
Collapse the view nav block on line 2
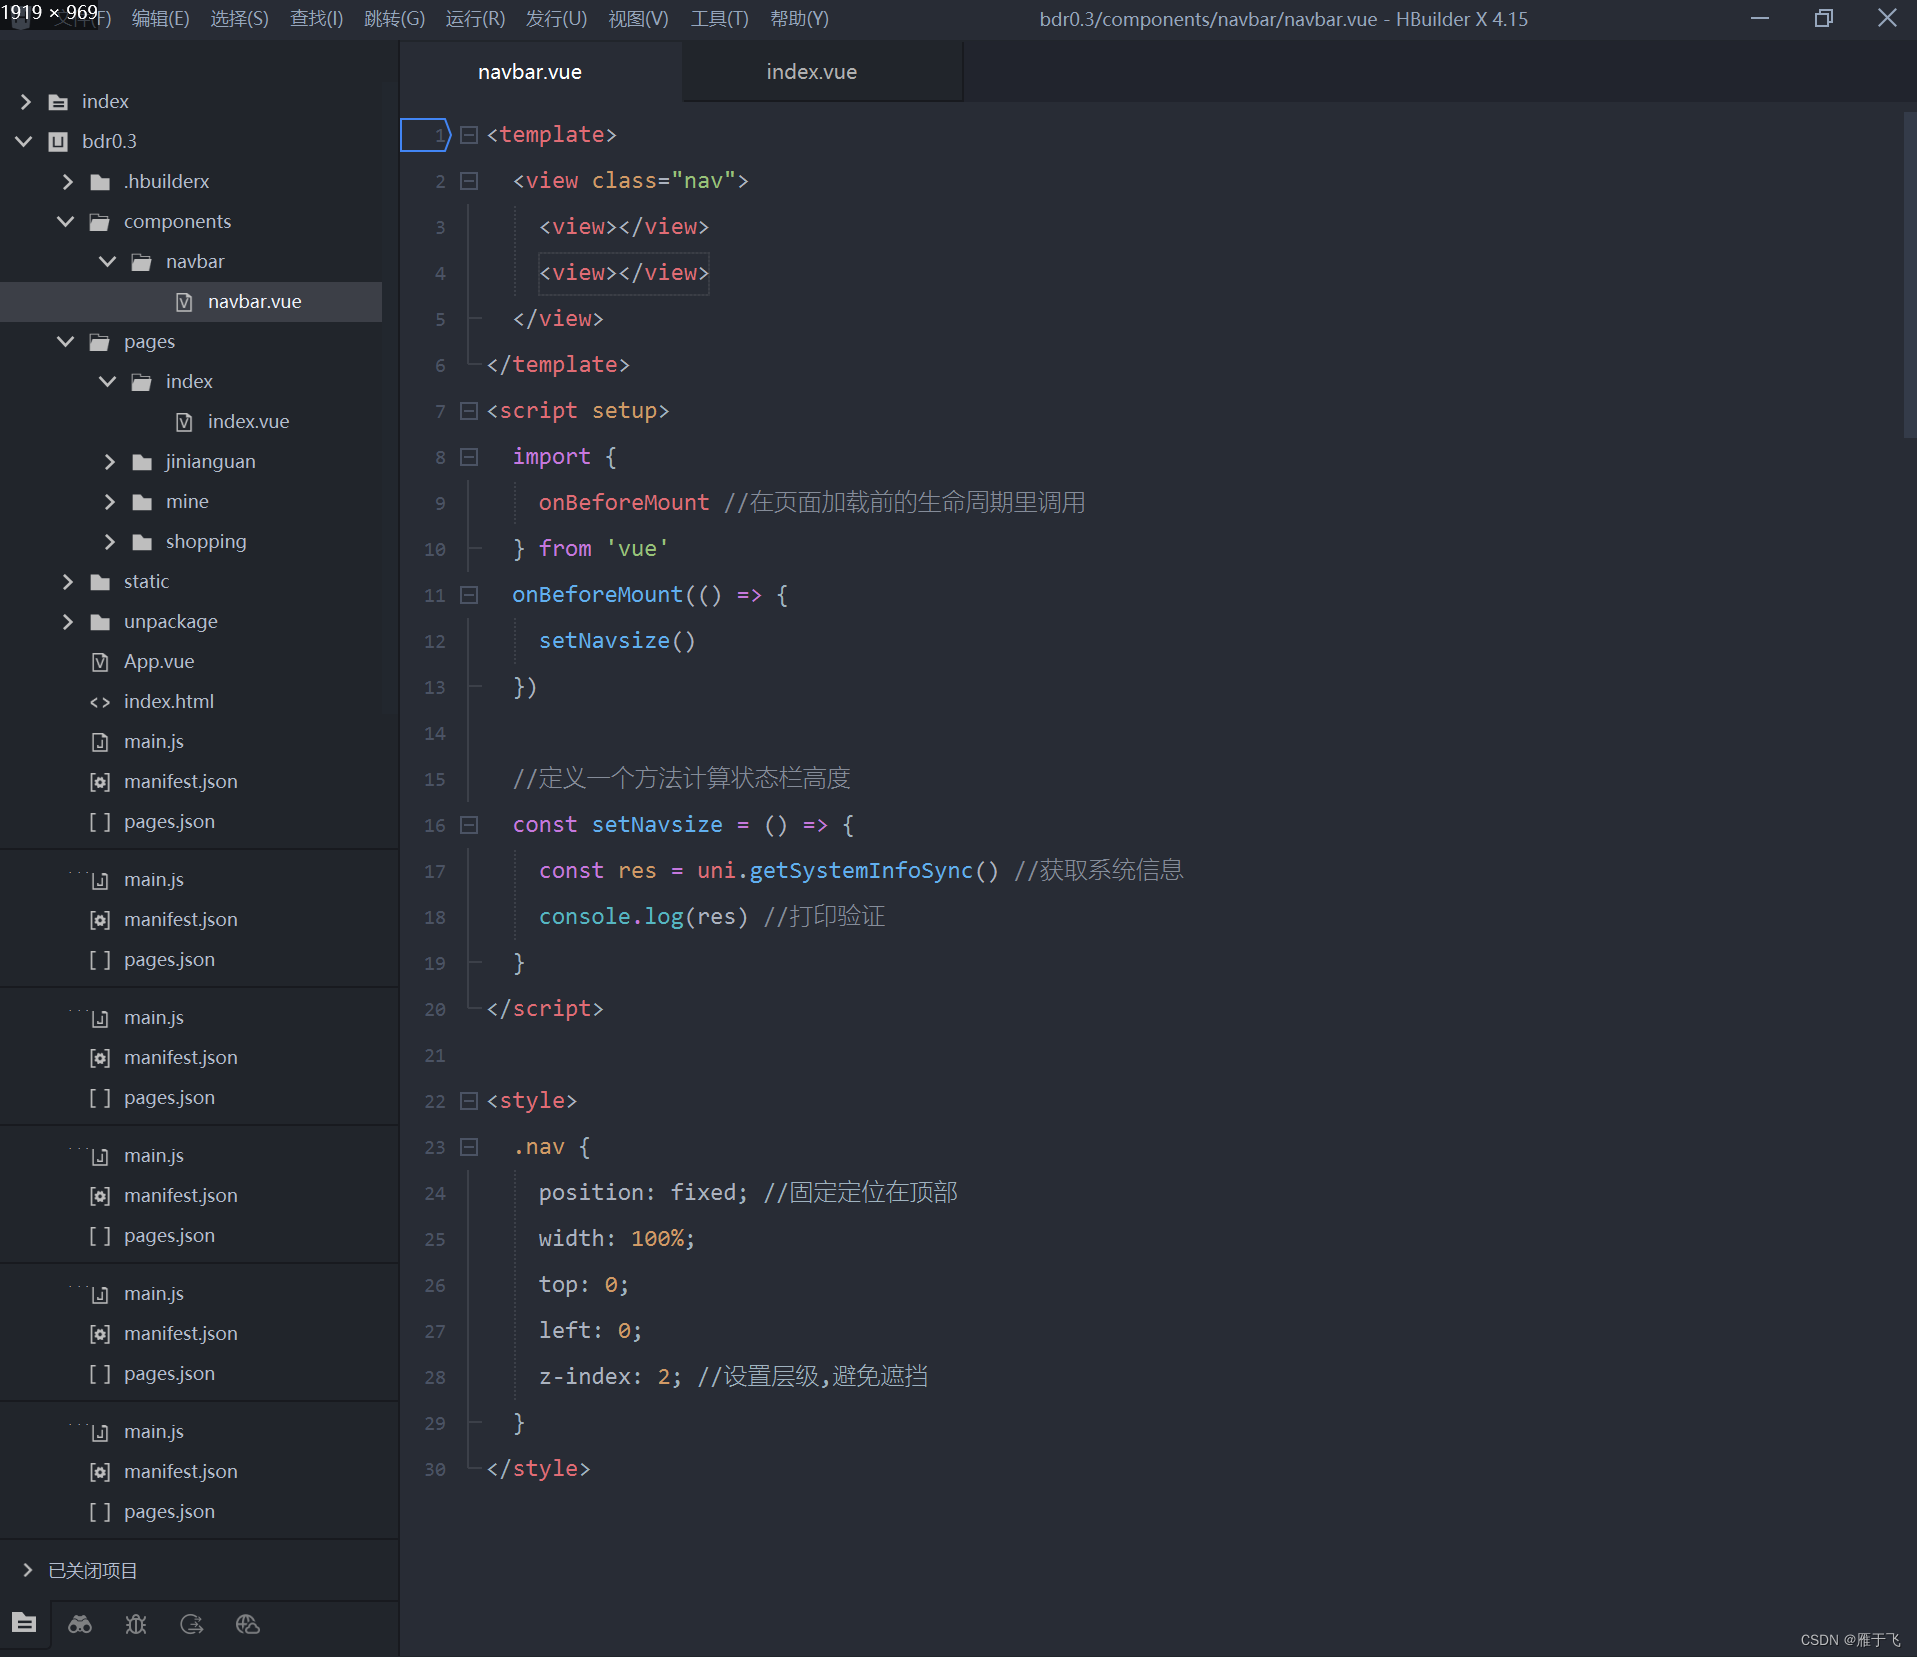468,181
